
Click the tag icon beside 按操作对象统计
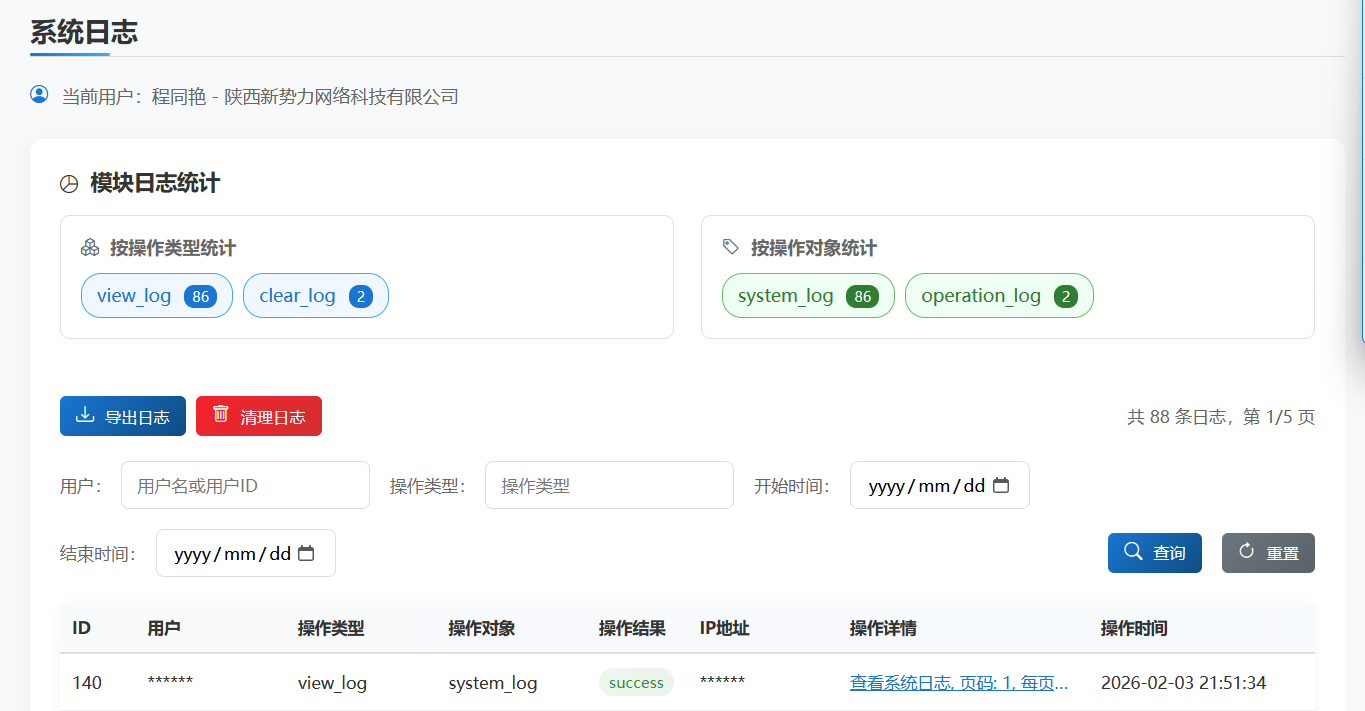pyautogui.click(x=731, y=248)
